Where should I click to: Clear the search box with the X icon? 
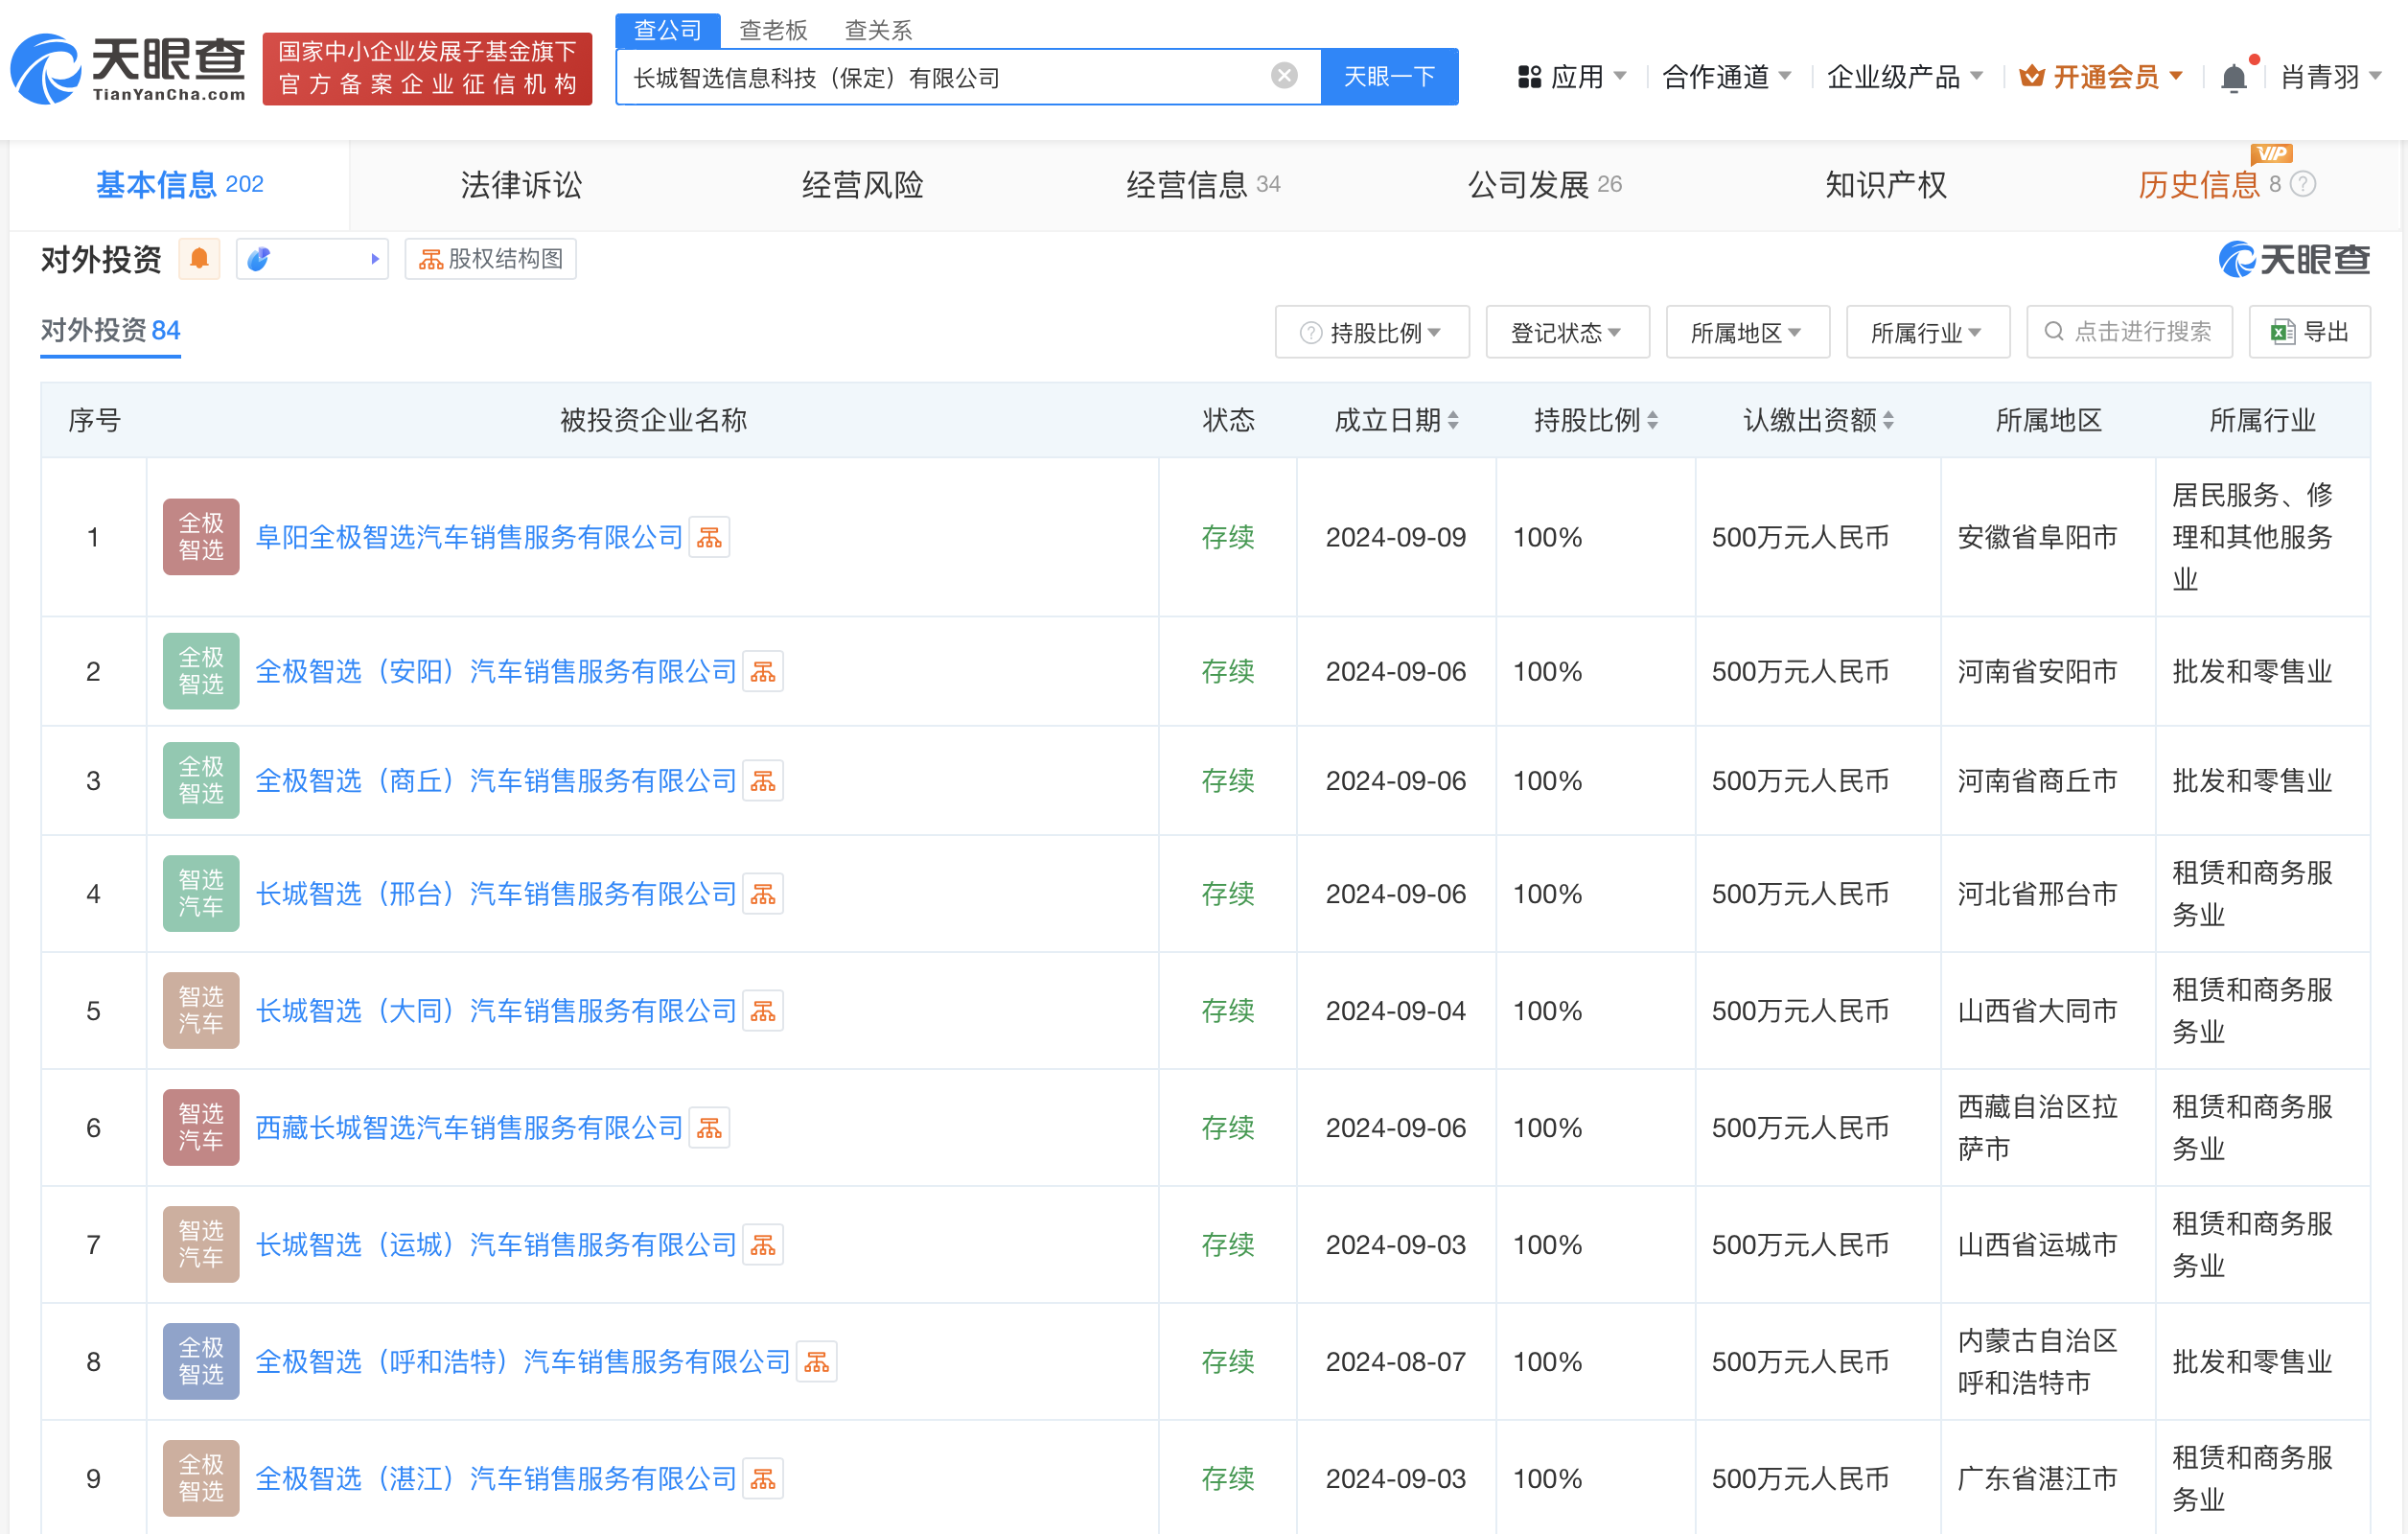coord(1283,76)
